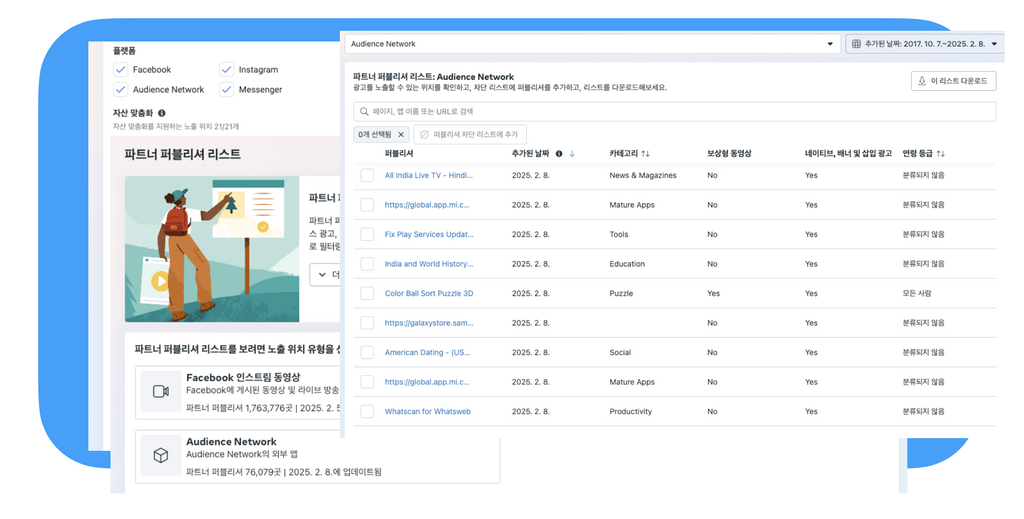
Task: Click the magnifier icon in search box
Action: pyautogui.click(x=364, y=112)
